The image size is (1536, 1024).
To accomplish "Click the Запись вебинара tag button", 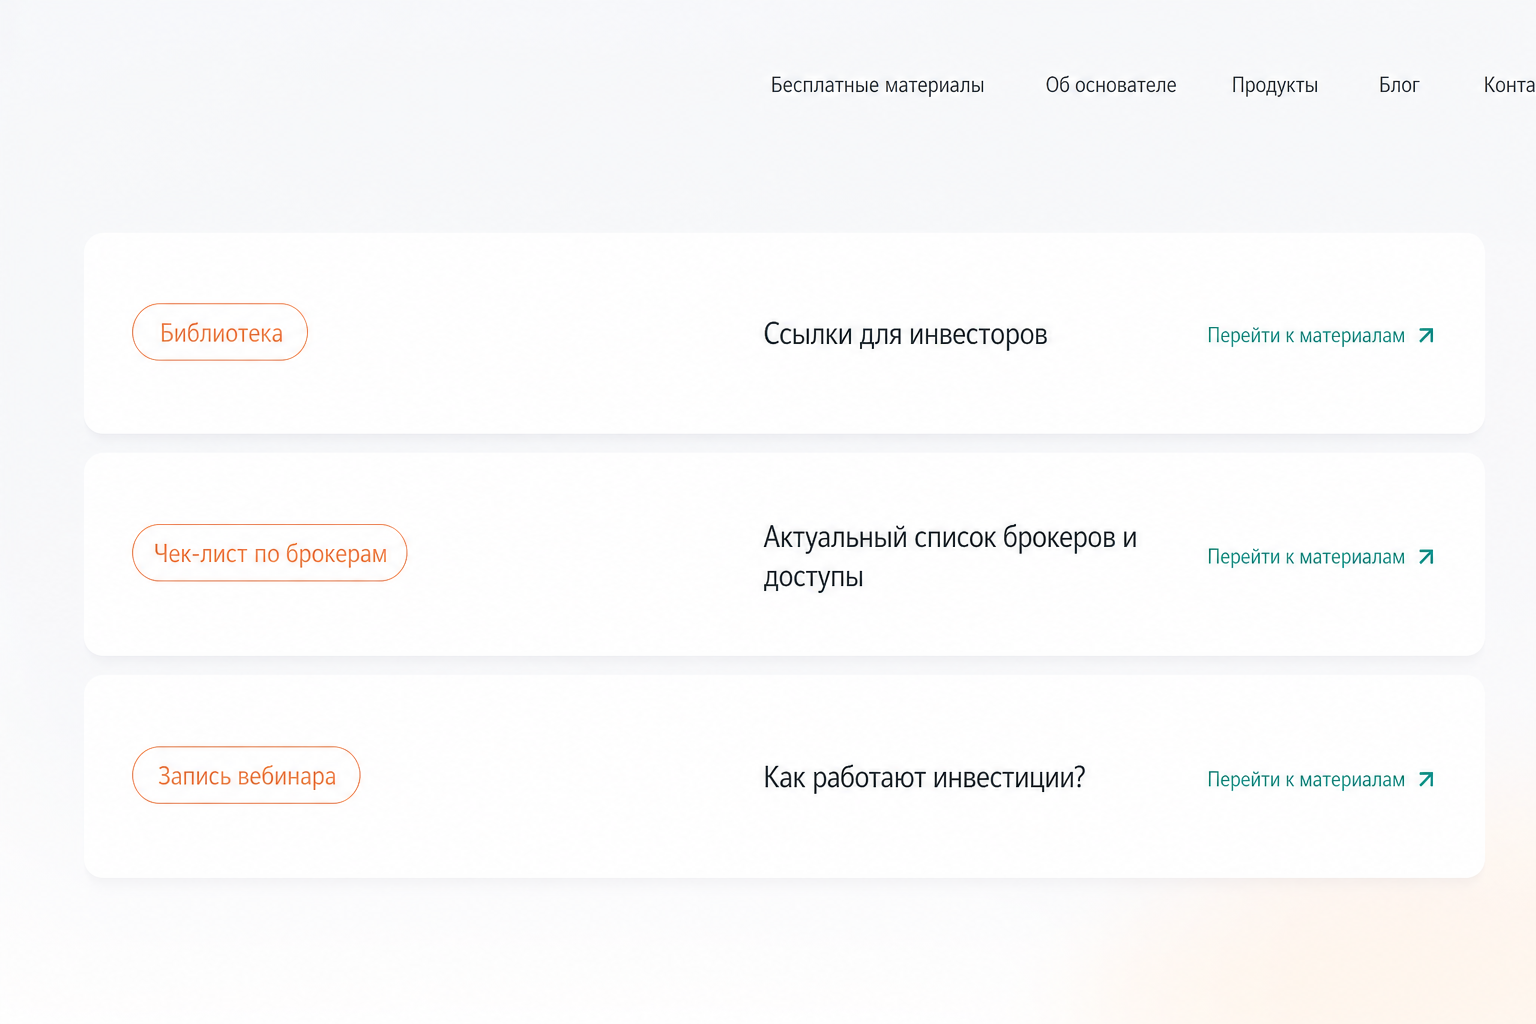I will [246, 775].
